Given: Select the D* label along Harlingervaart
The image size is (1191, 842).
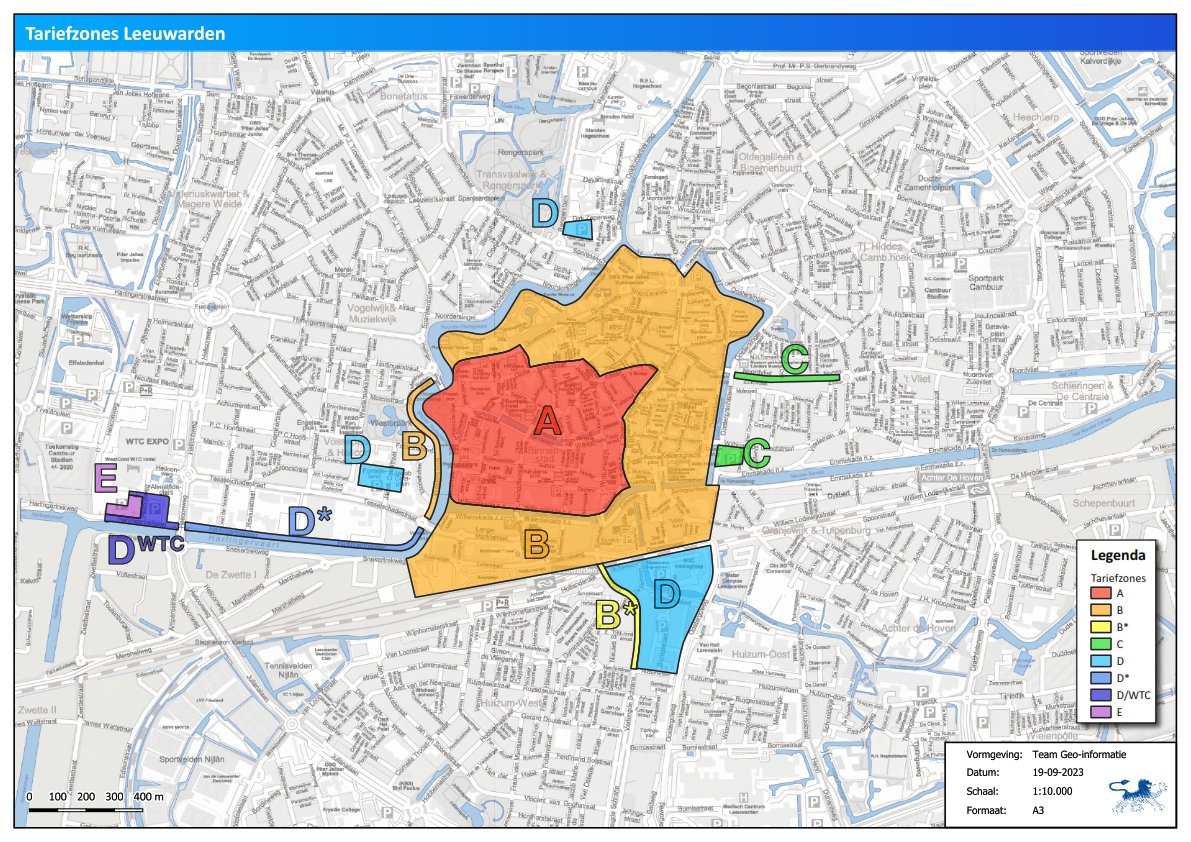Looking at the screenshot, I should (309, 520).
